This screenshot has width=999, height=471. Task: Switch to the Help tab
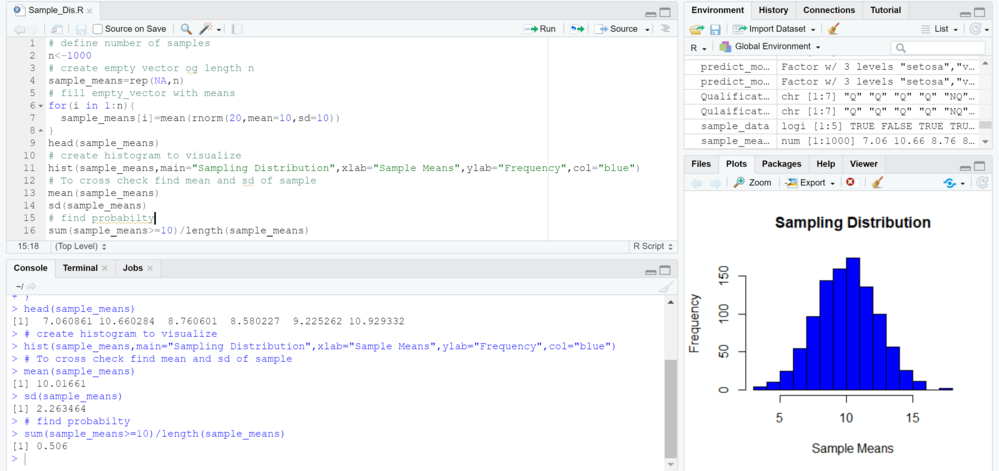coord(825,164)
